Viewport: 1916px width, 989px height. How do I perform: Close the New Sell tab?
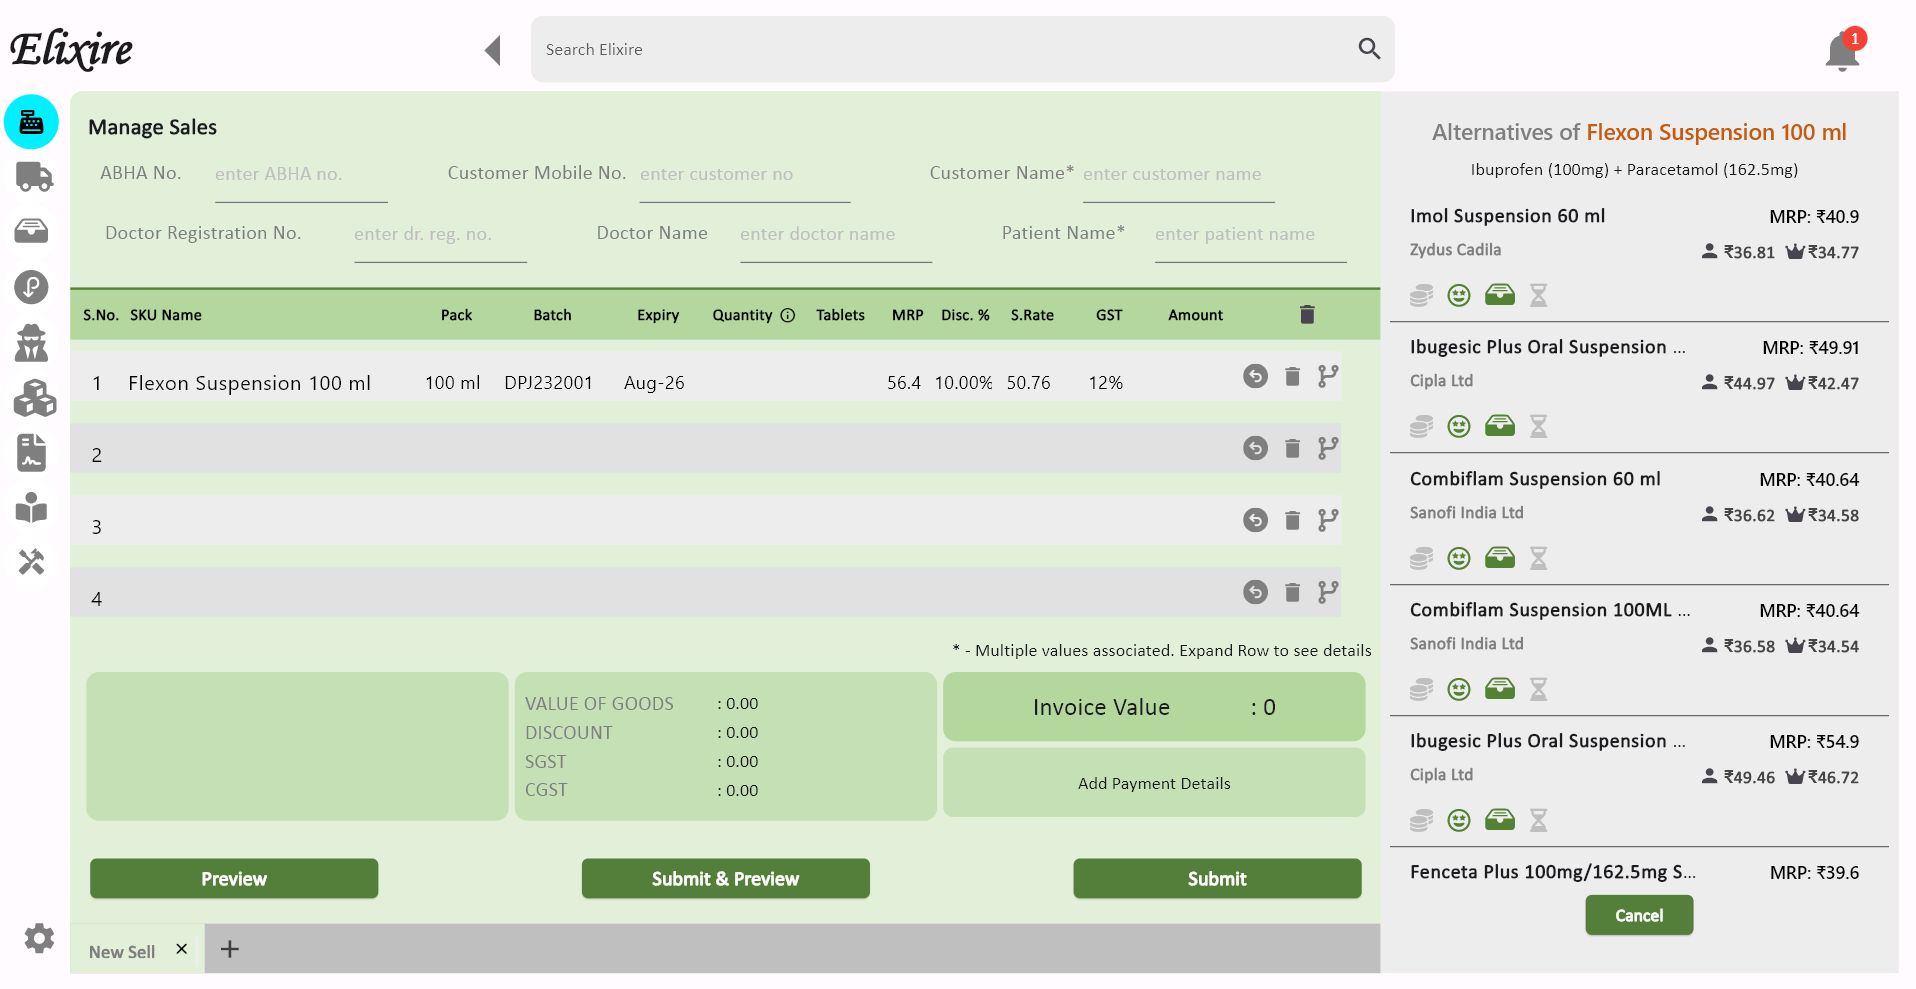(x=181, y=949)
